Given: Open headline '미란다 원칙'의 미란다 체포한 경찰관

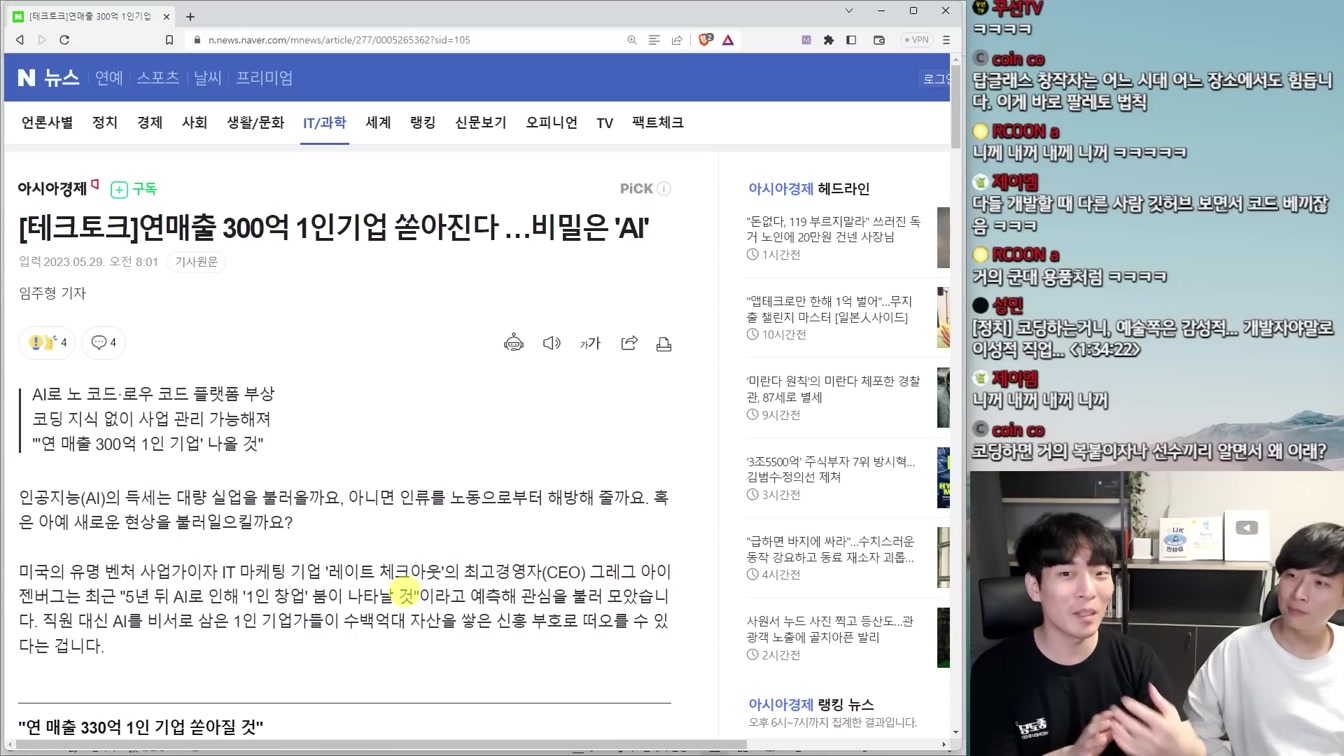Looking at the screenshot, I should click(x=833, y=389).
